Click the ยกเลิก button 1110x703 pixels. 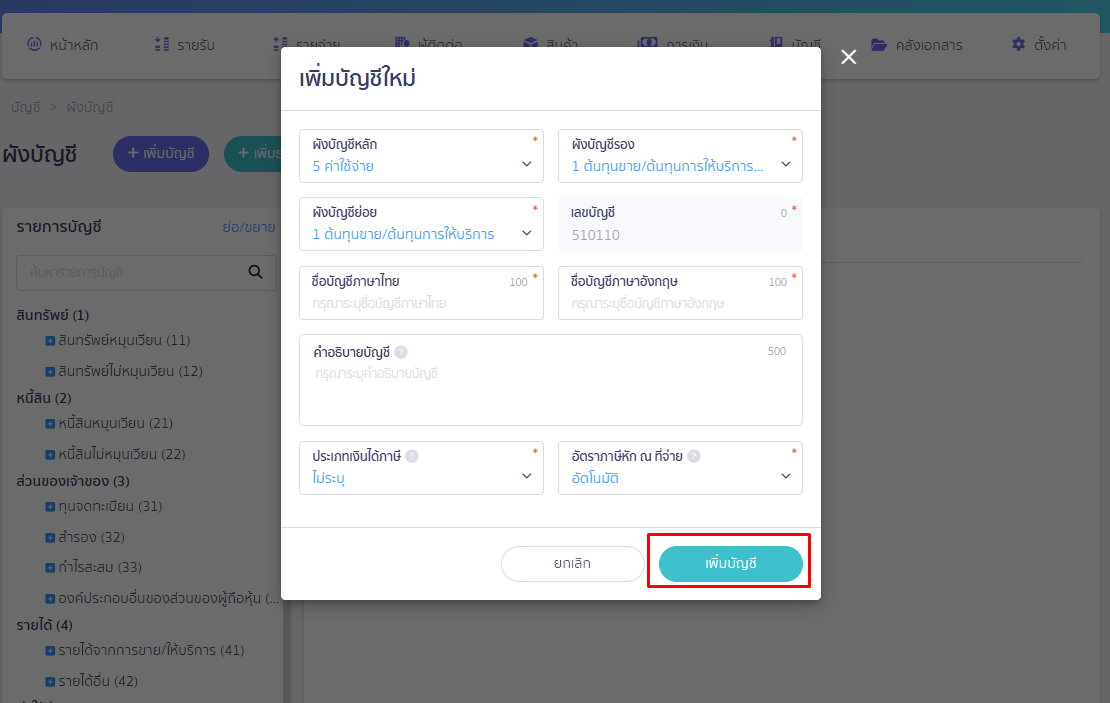tap(572, 564)
